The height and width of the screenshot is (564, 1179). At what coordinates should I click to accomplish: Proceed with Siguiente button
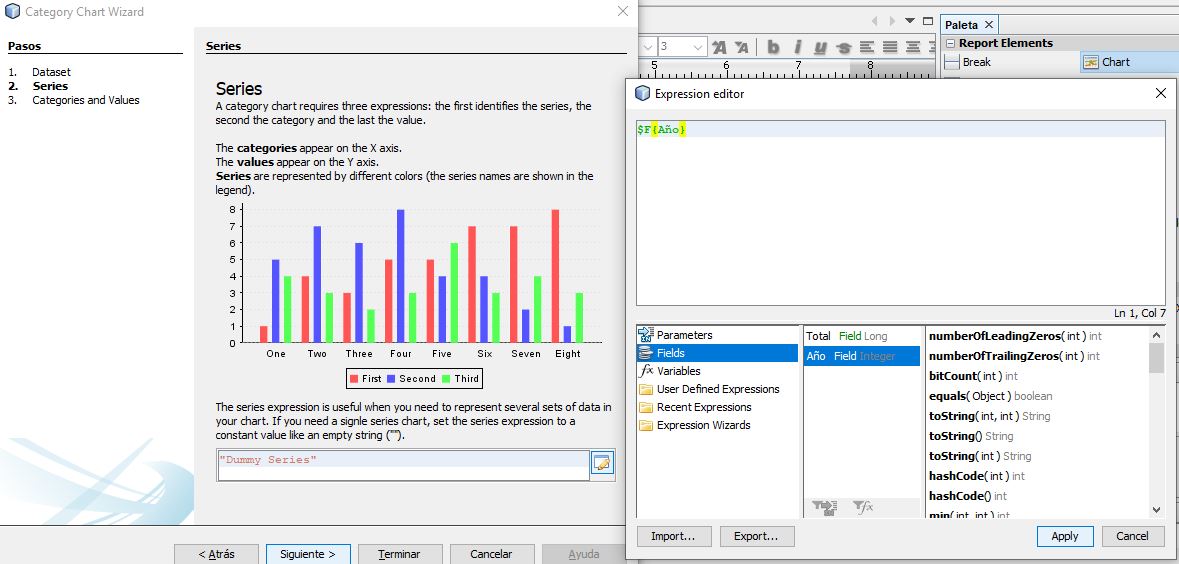[308, 554]
